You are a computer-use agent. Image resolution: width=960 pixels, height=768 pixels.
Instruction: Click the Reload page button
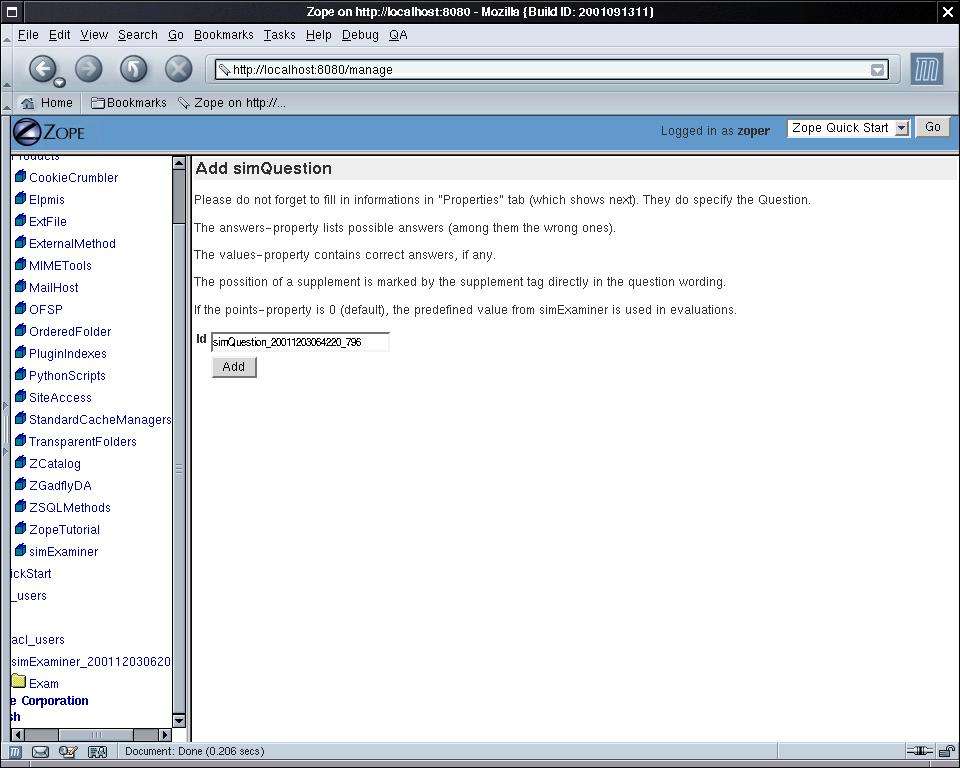pos(133,68)
